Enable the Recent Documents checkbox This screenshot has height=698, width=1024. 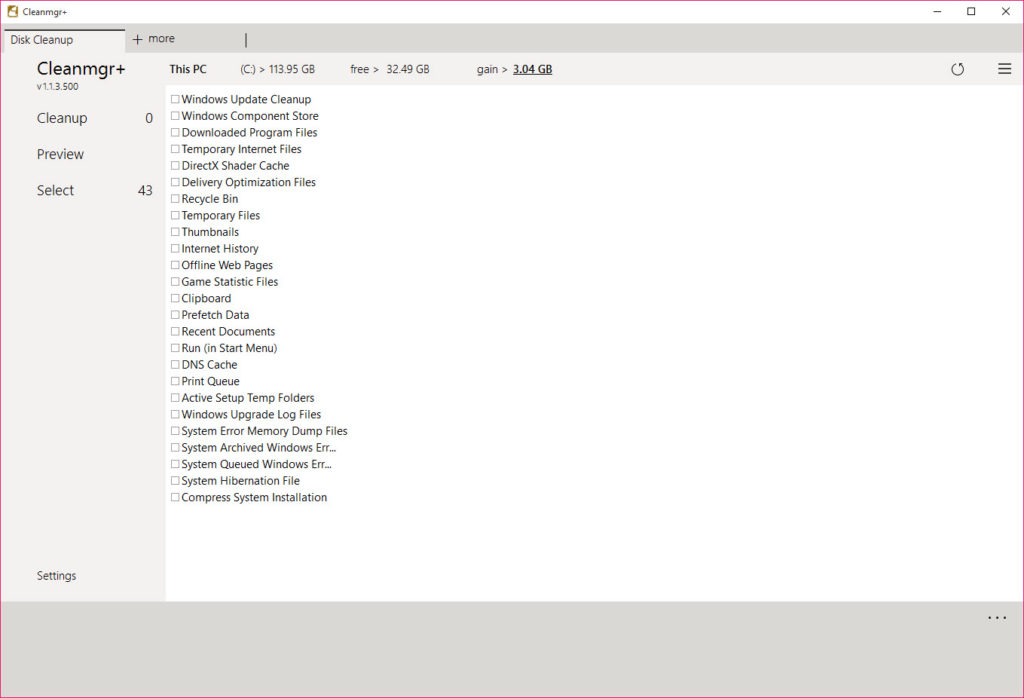[x=175, y=331]
